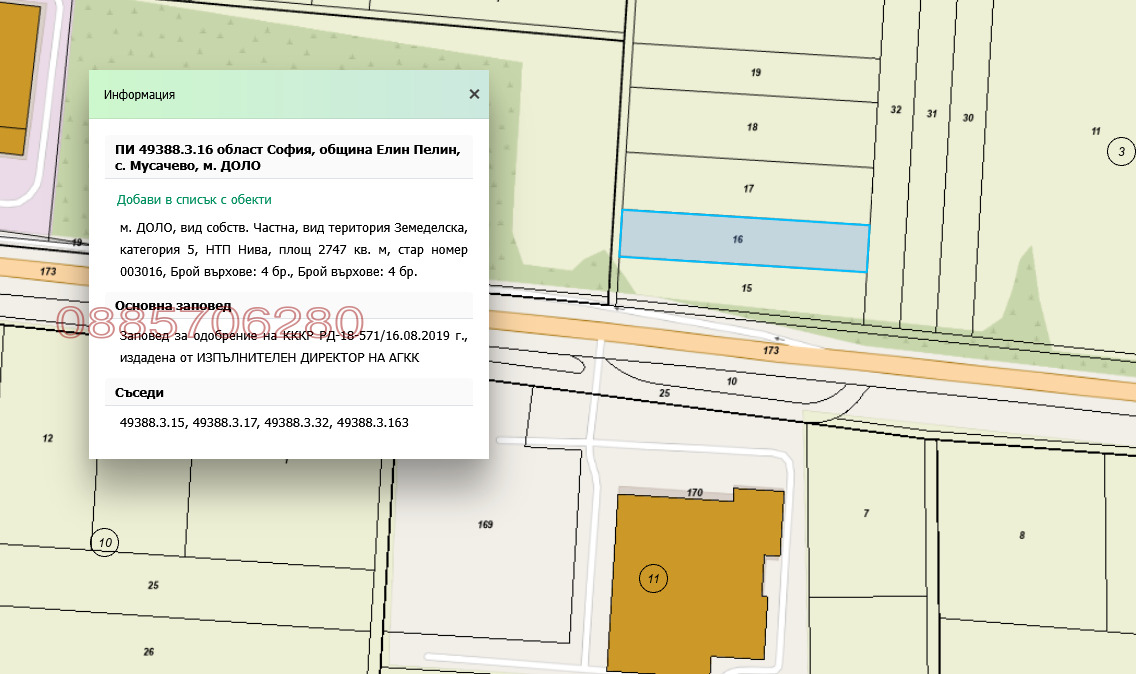Click parcel 18 on the map

752,127
